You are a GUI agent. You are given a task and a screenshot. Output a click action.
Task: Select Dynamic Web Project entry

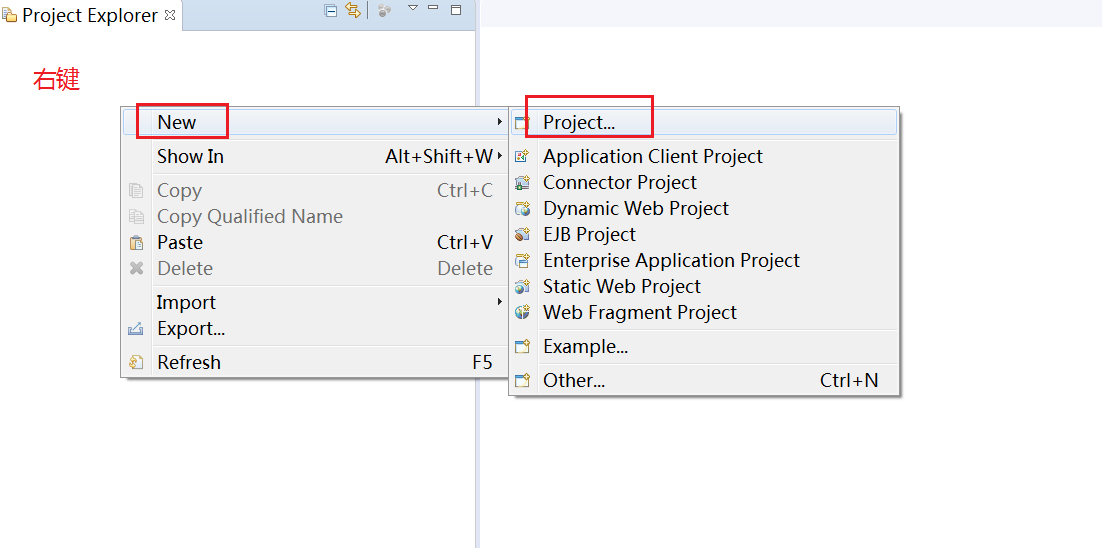[x=635, y=208]
